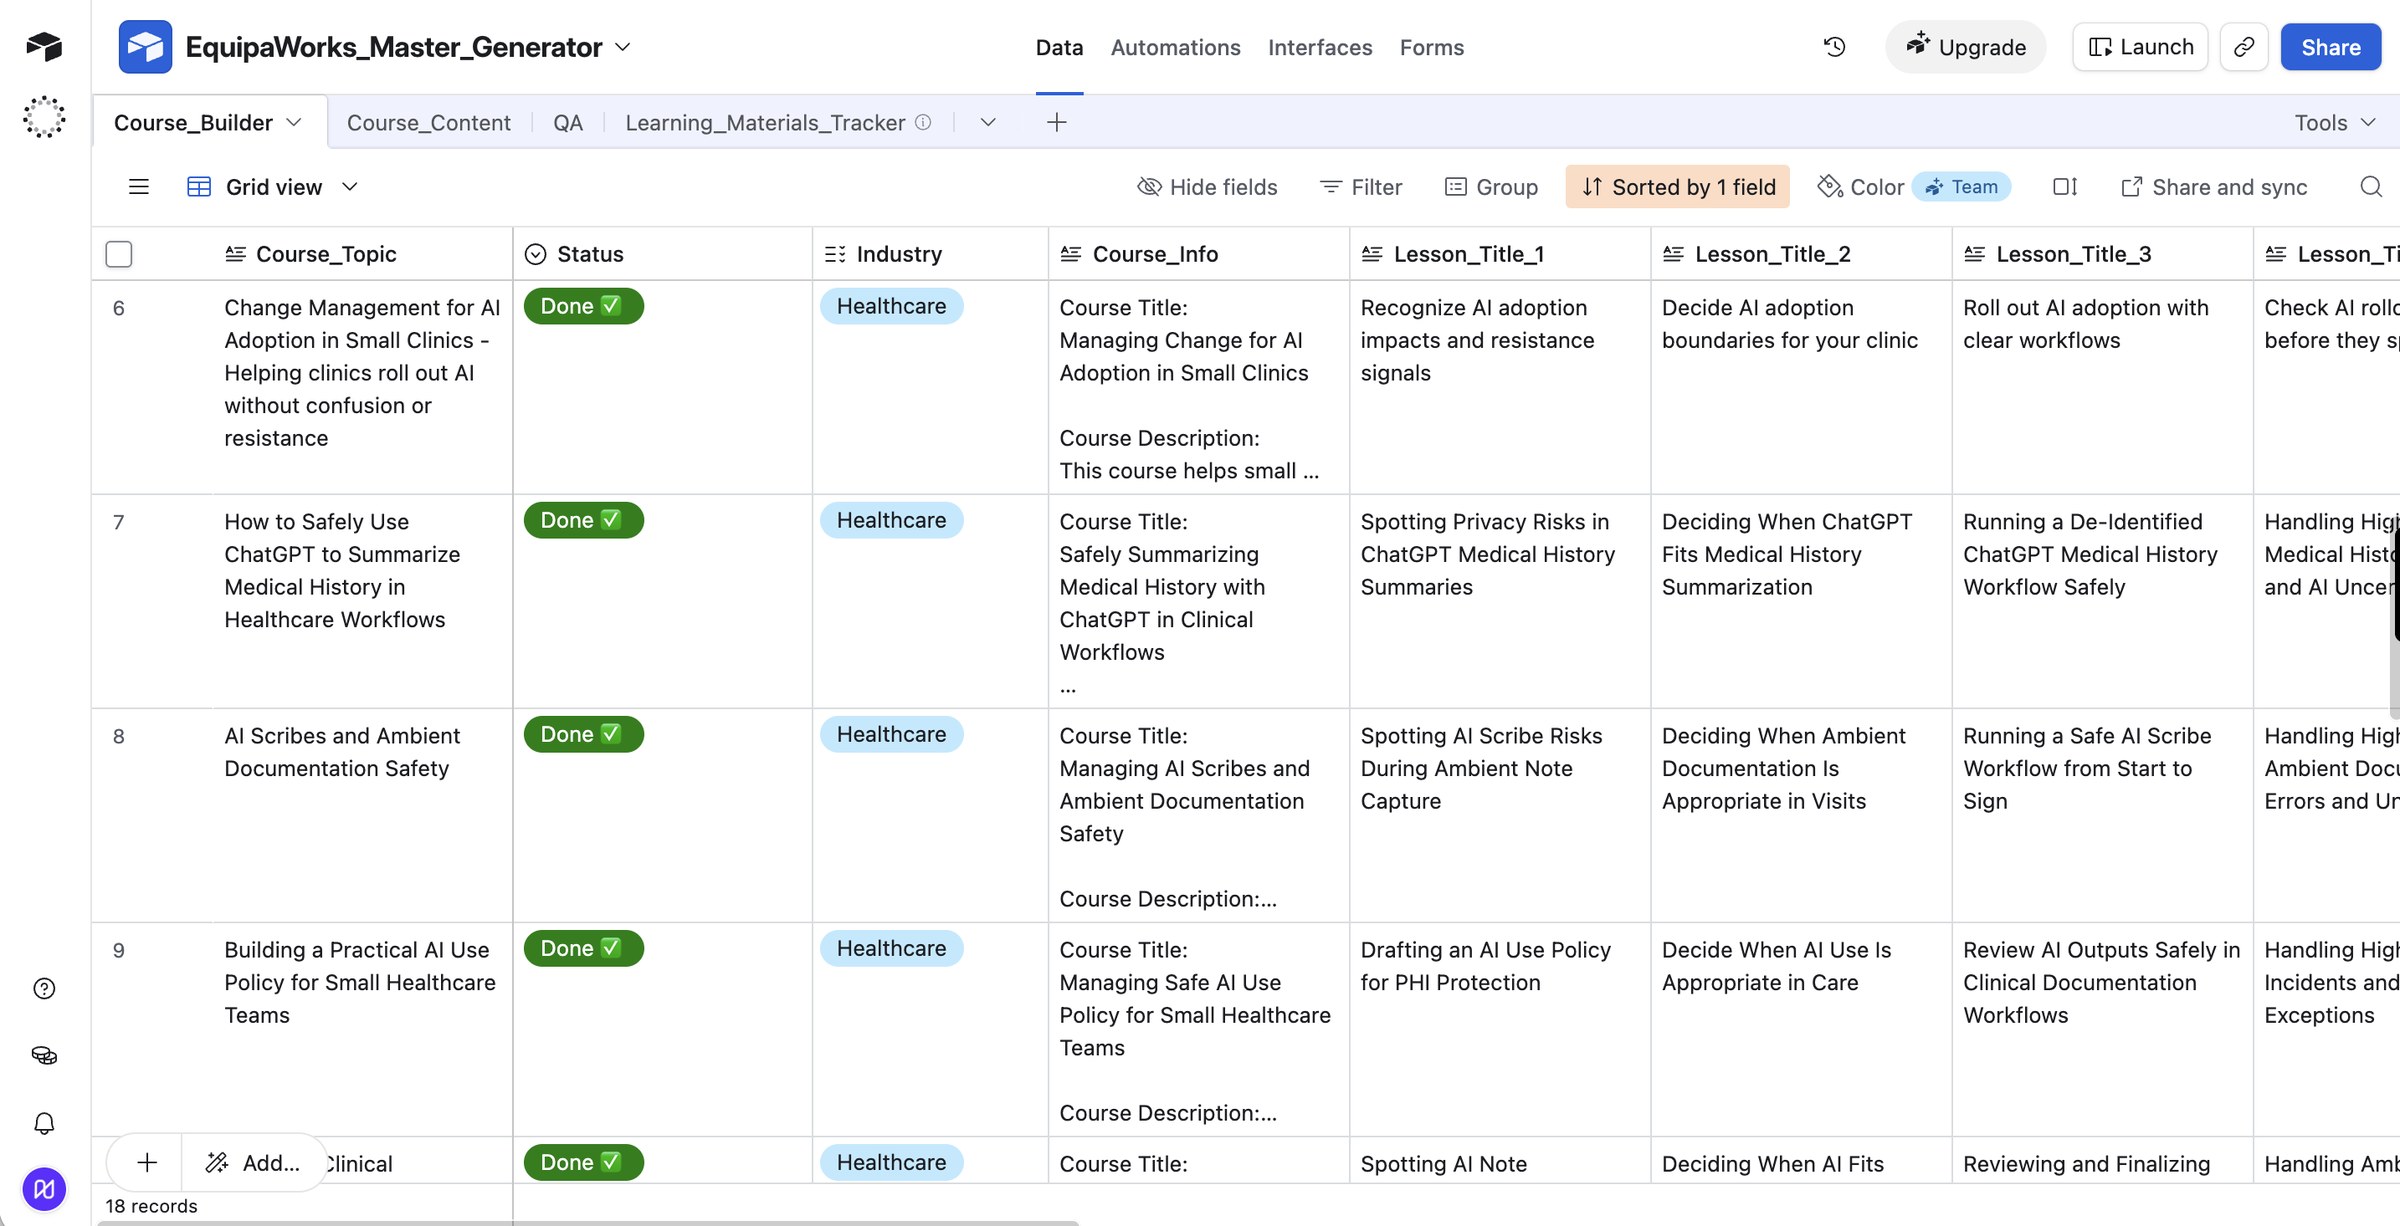Open the help question mark icon
The image size is (2400, 1226).
[44, 989]
